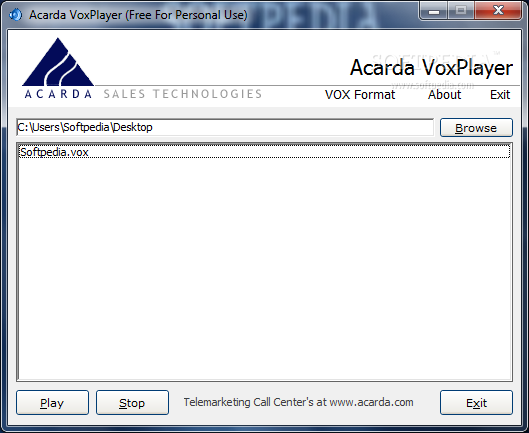Click the Exit button beside the acarda.com text
This screenshot has height=433, width=529.
click(476, 403)
